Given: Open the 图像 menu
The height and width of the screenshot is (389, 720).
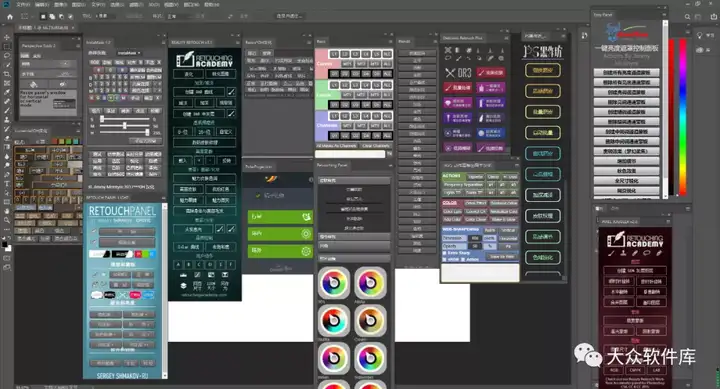Looking at the screenshot, I should click(61, 5).
